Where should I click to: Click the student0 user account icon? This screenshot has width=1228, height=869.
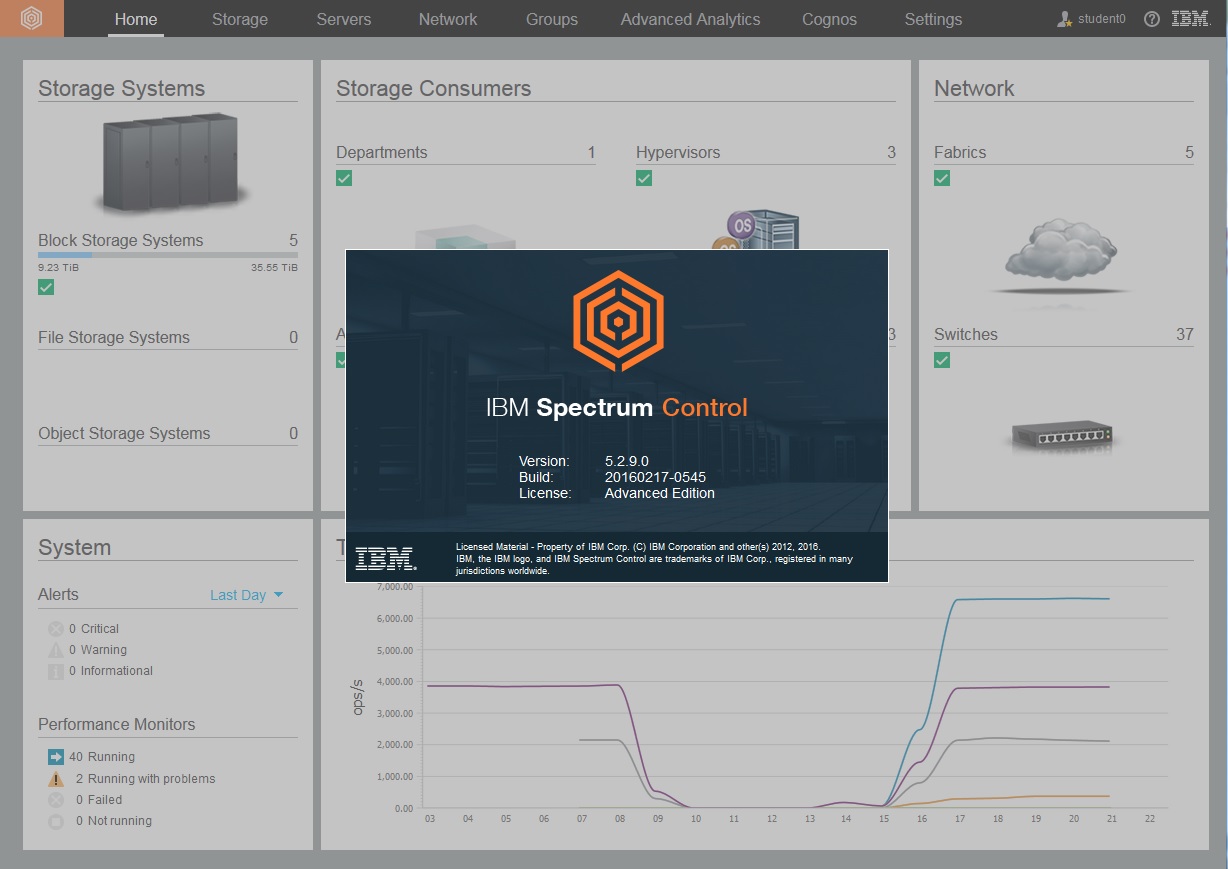point(1062,18)
